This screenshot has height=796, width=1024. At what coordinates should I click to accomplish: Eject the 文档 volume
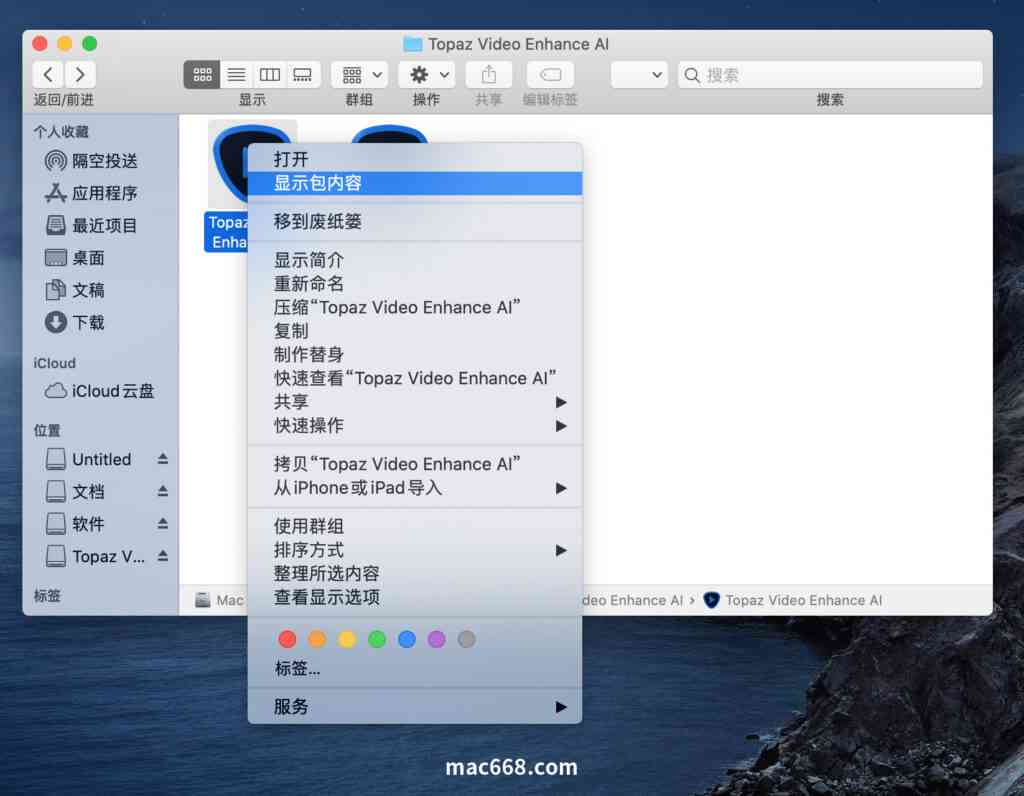pos(163,491)
